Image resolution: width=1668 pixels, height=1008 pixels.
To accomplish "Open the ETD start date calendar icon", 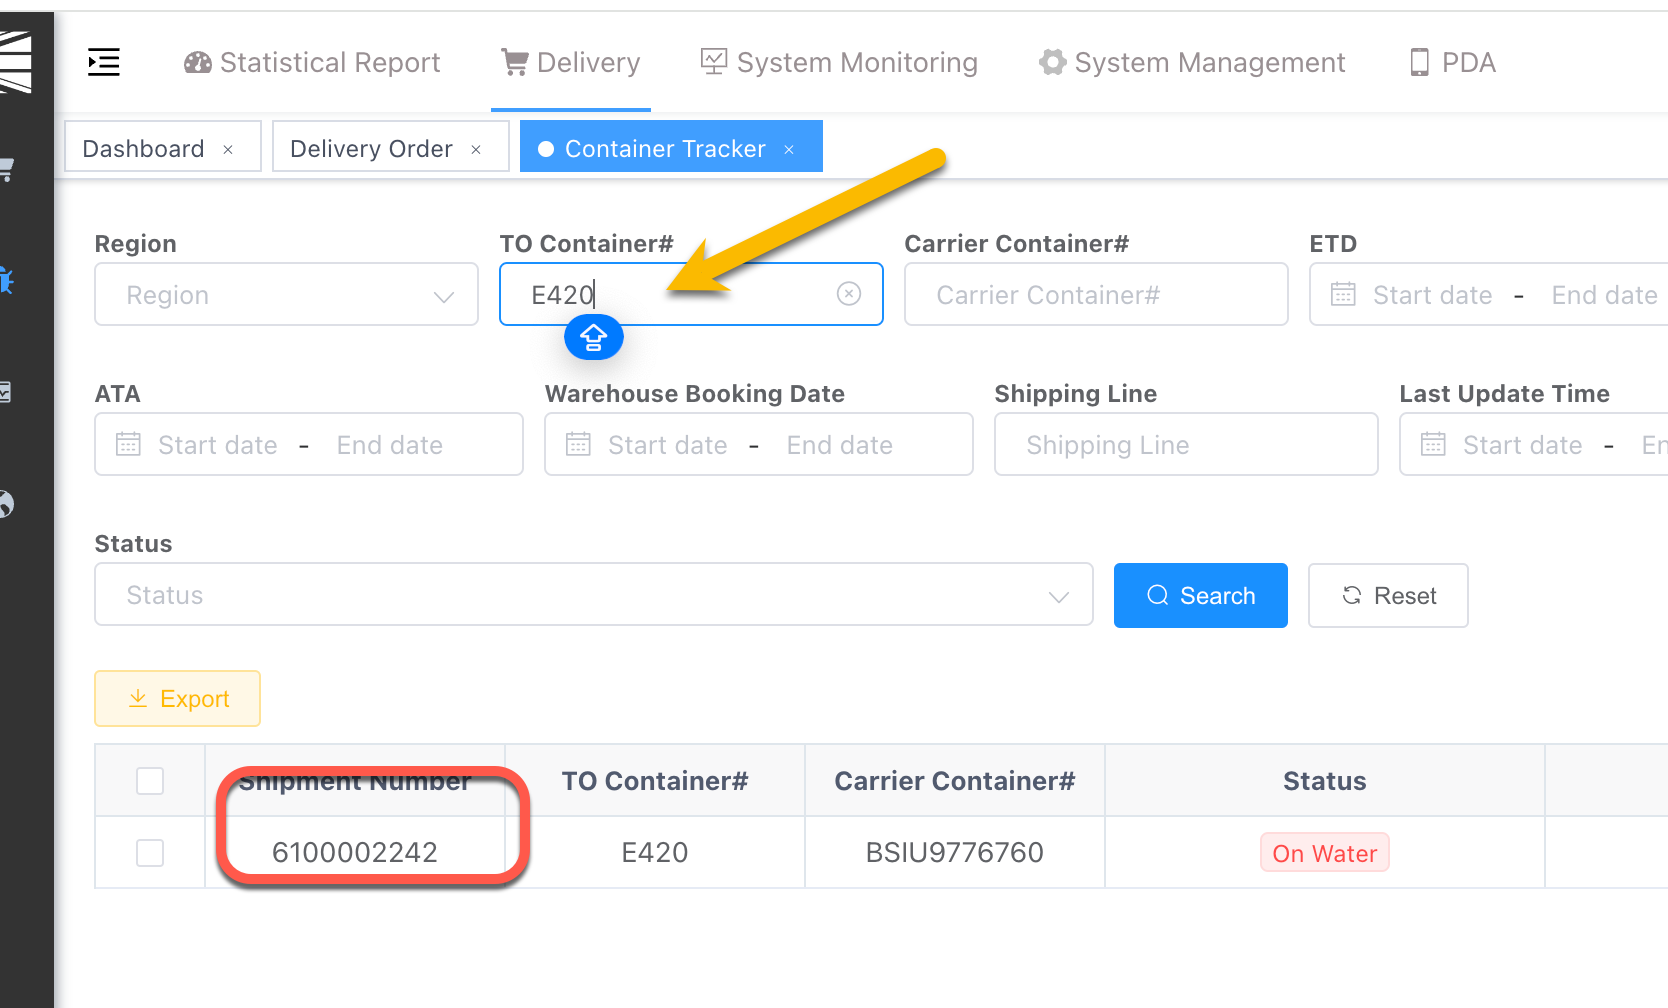I will 1342,294.
